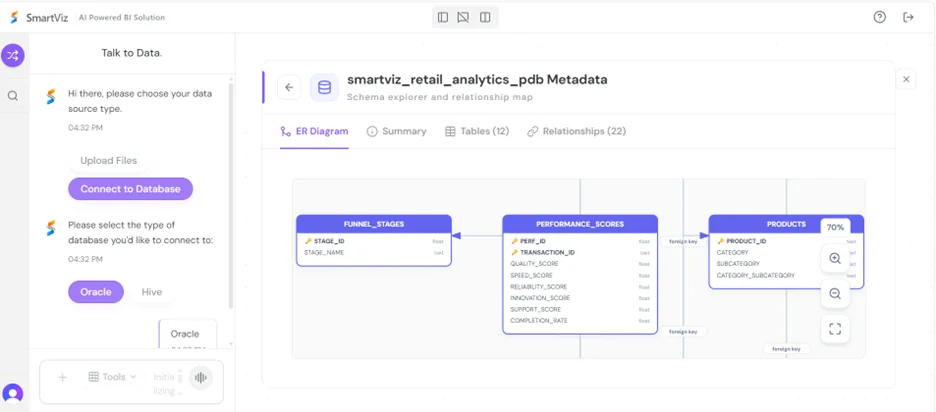Click the 70% zoom level label
The height and width of the screenshot is (412, 936).
835,227
